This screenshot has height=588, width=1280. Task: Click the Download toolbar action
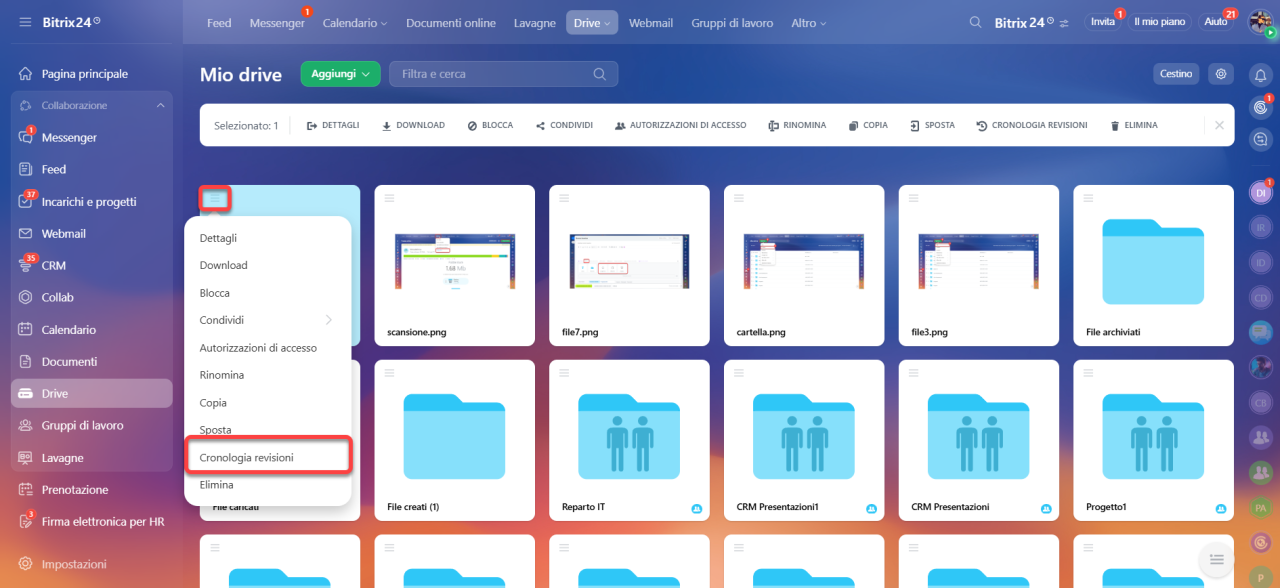413,125
